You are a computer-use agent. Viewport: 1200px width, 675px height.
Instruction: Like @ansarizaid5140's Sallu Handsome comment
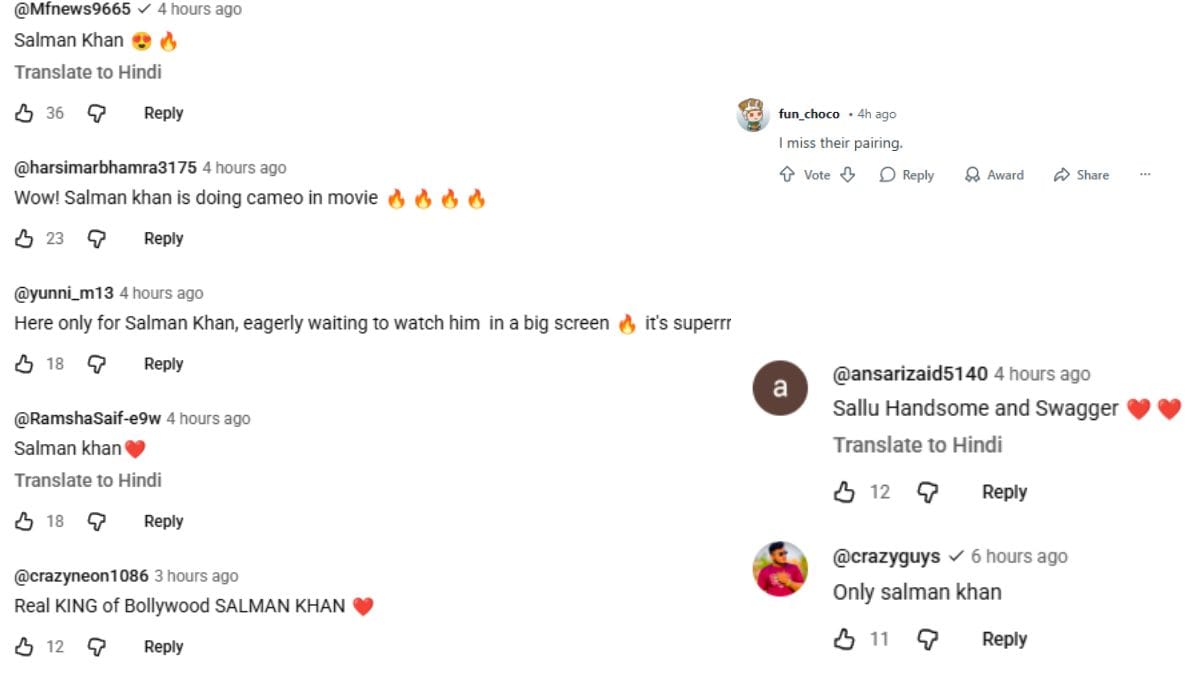pyautogui.click(x=846, y=492)
